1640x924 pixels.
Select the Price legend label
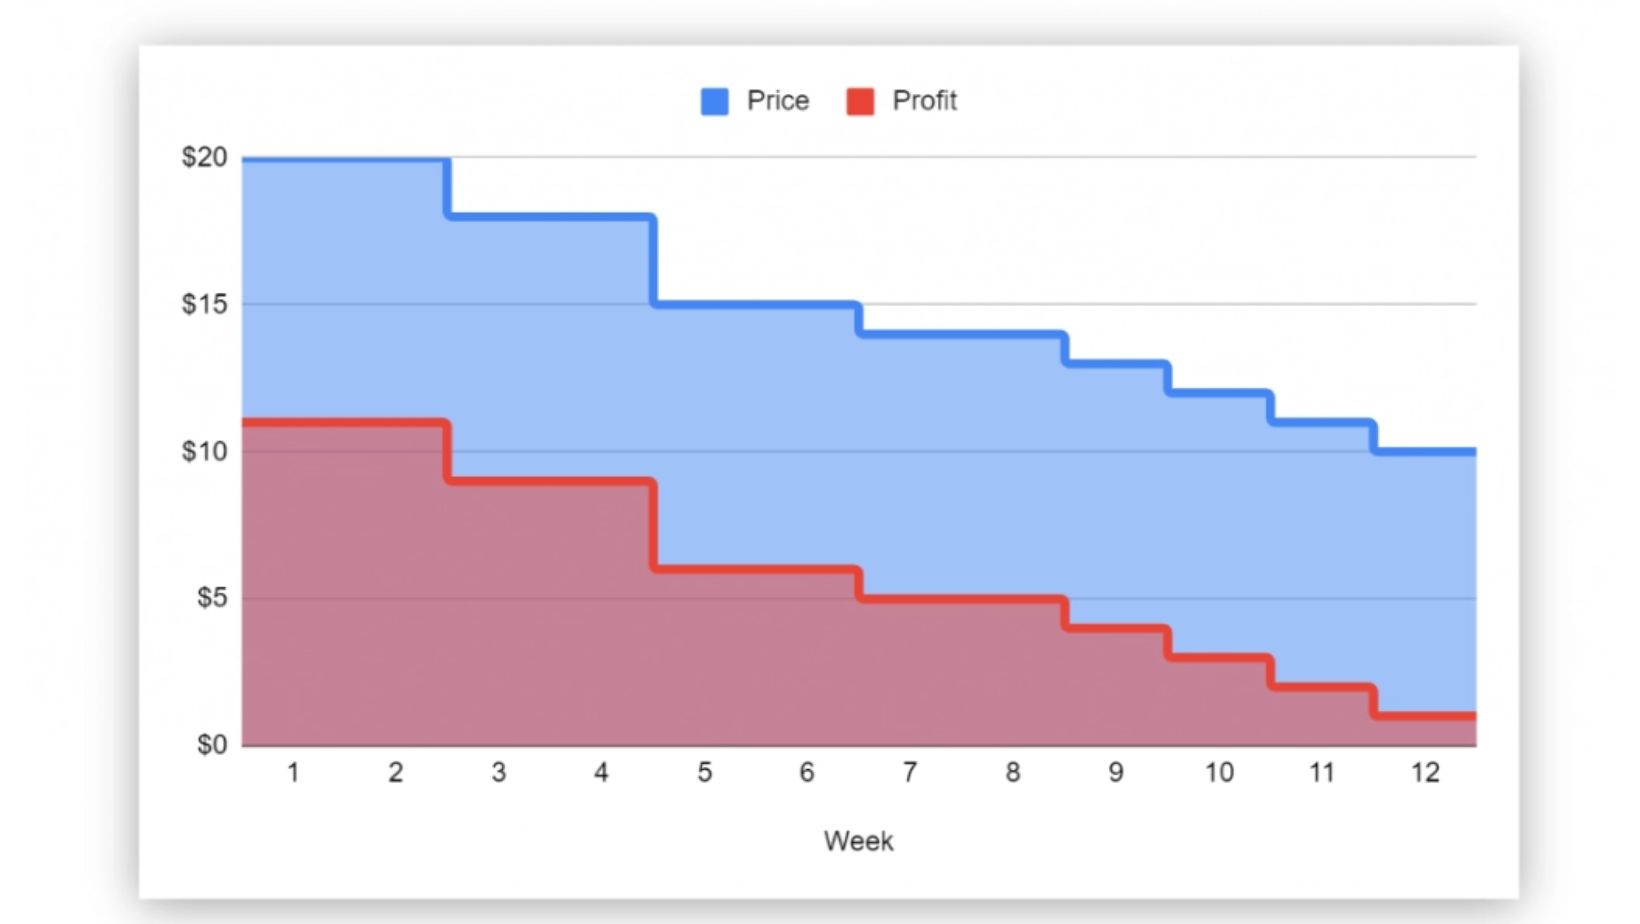click(777, 101)
